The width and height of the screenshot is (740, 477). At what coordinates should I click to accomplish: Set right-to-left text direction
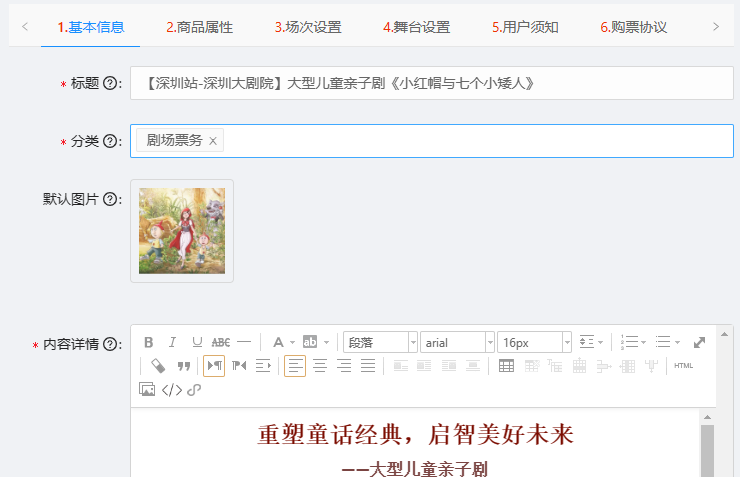click(x=239, y=366)
